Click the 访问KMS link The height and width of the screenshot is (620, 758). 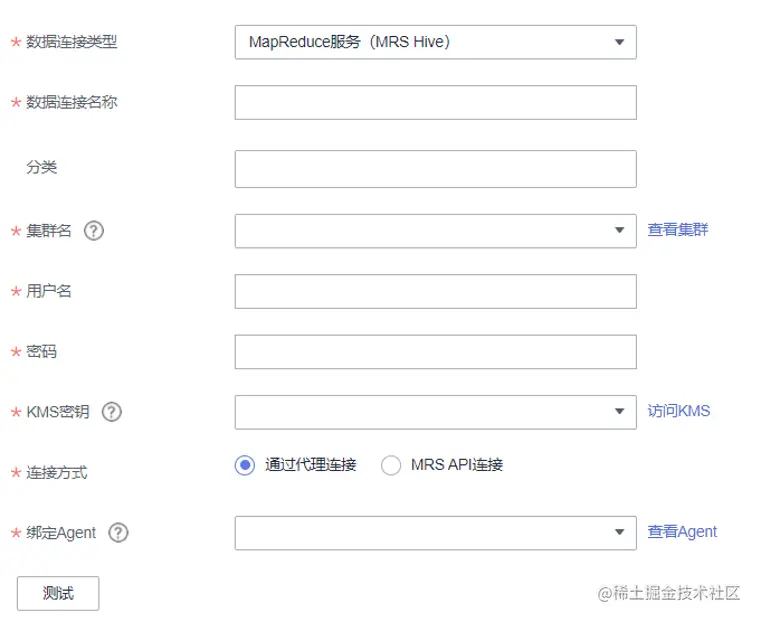tap(679, 411)
